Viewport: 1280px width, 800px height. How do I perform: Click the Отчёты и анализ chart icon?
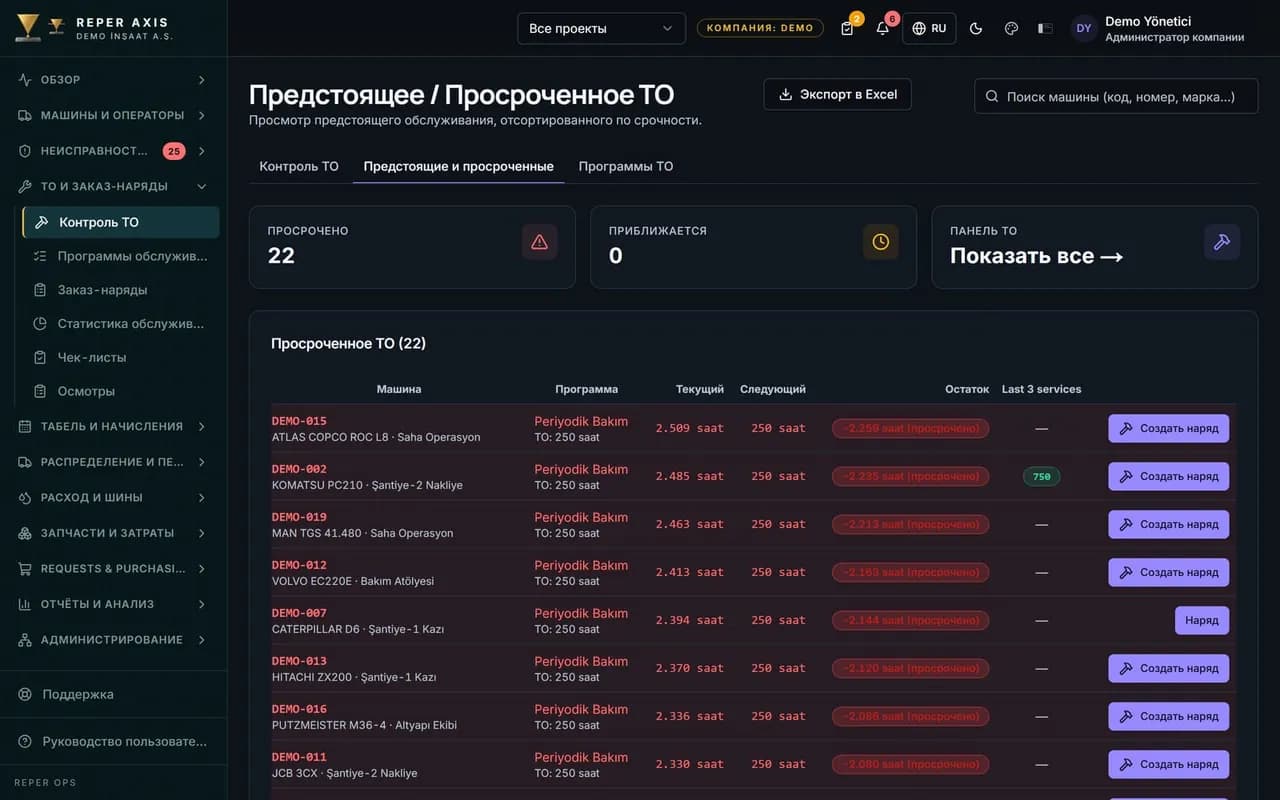[25, 604]
